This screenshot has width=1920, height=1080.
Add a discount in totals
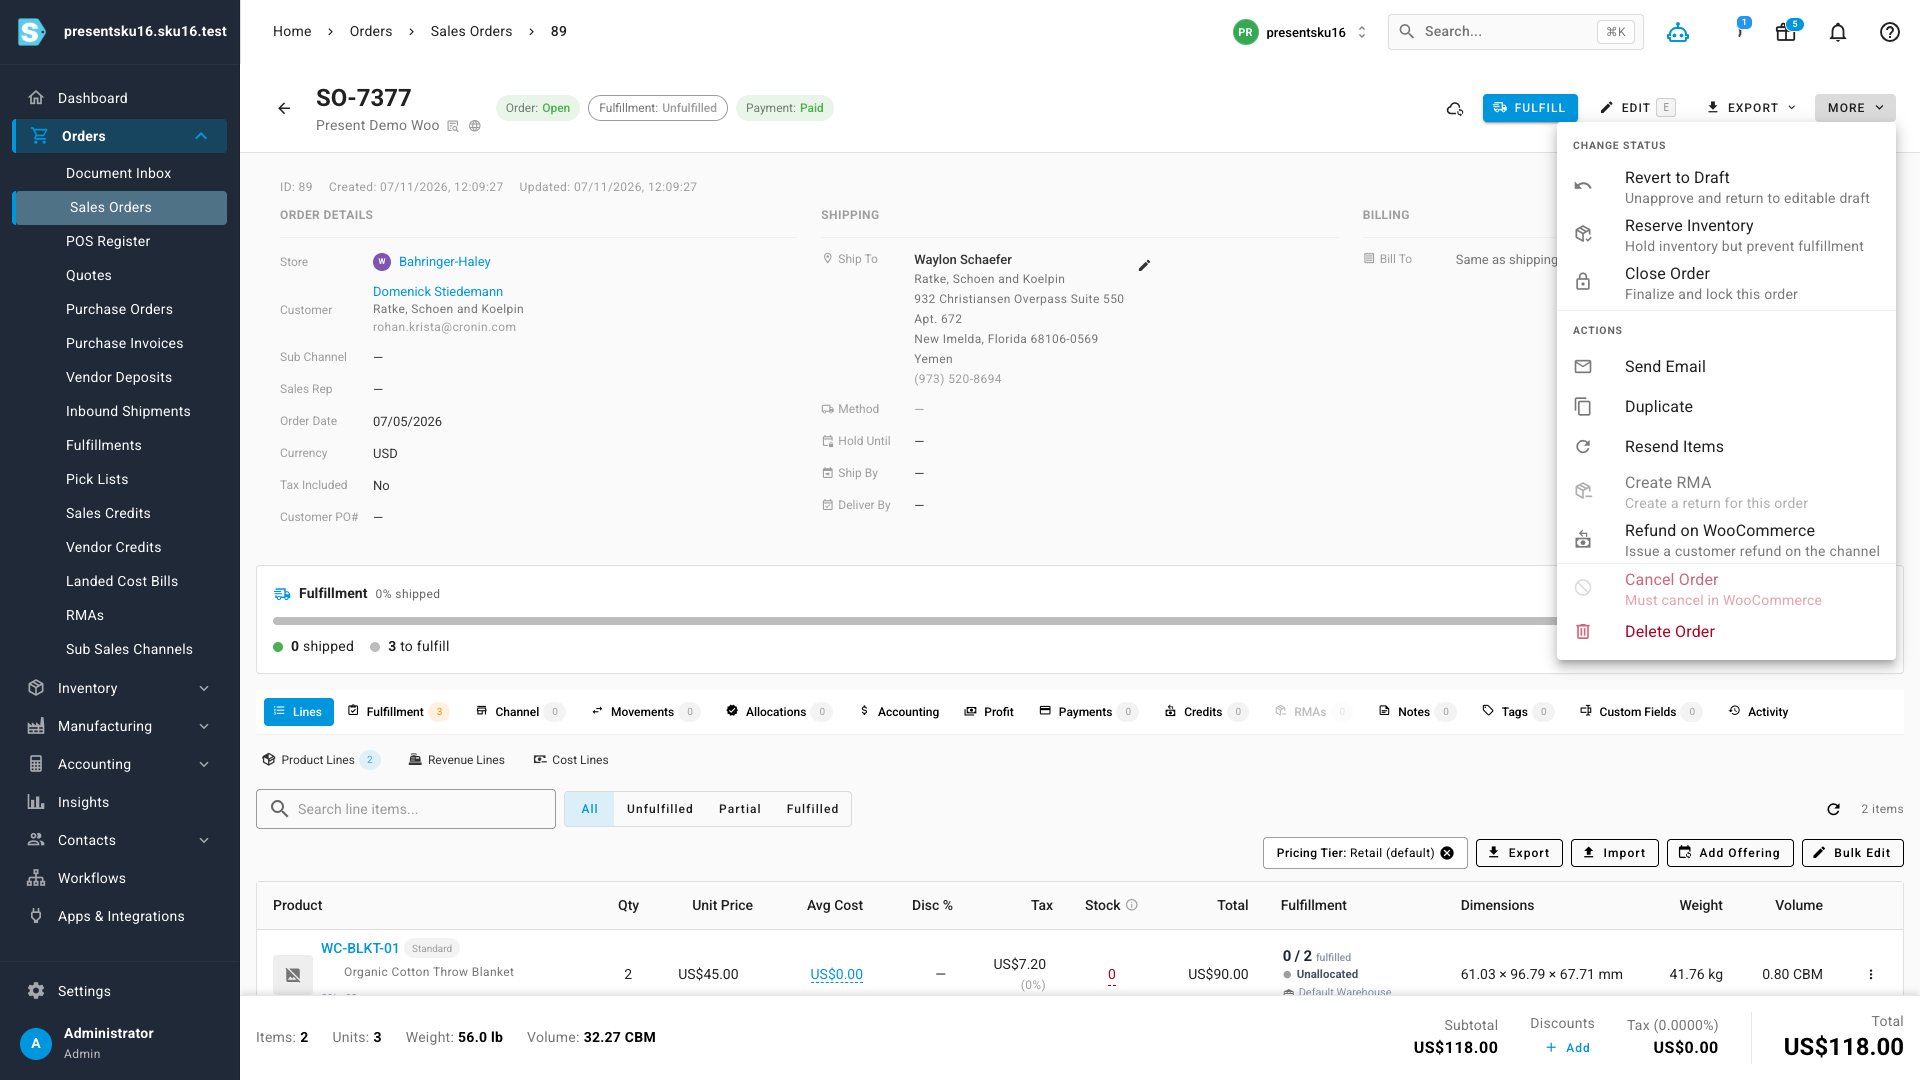pyautogui.click(x=1568, y=1048)
